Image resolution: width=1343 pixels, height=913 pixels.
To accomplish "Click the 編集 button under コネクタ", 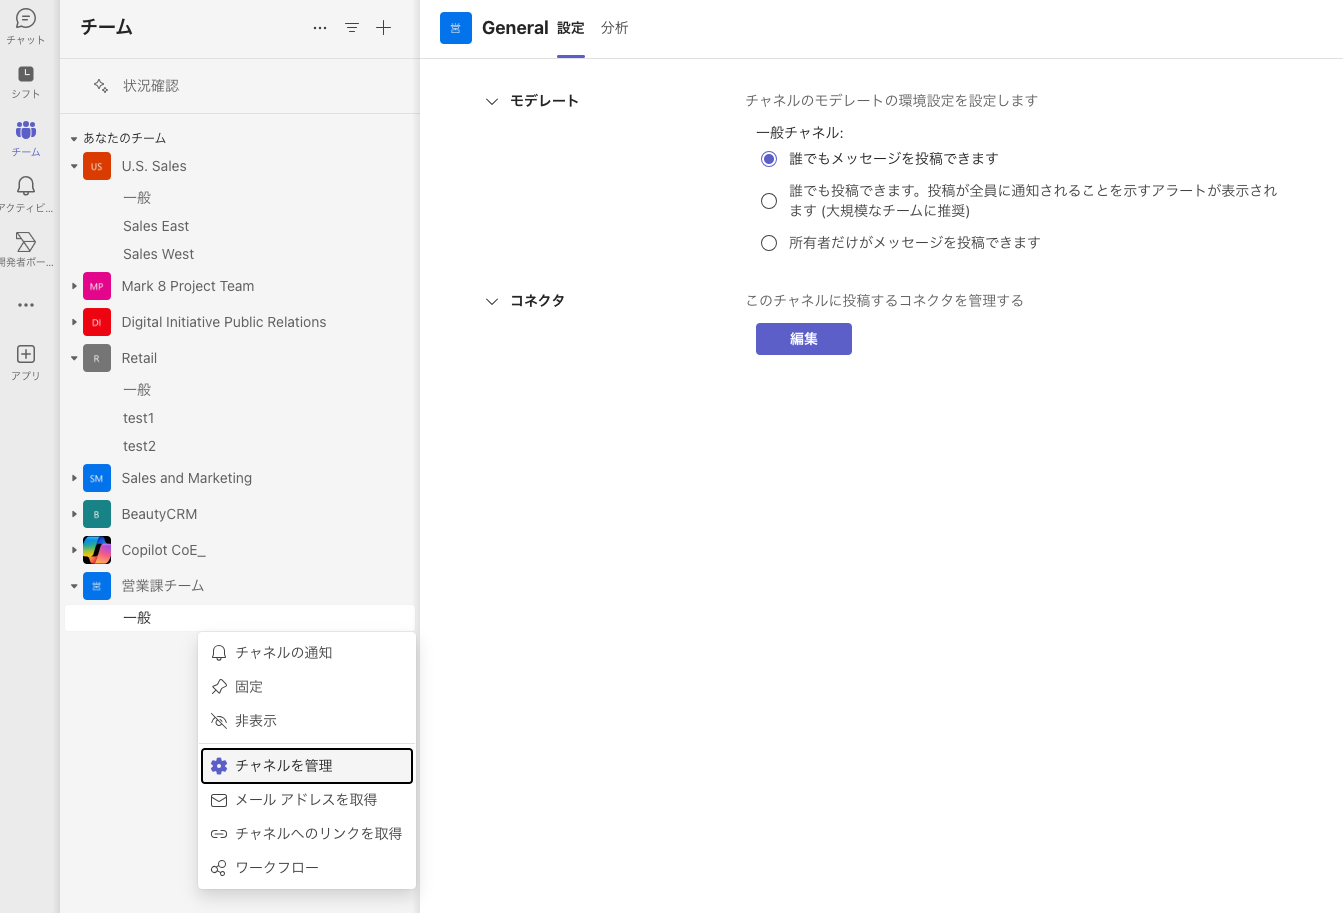I will [803, 338].
